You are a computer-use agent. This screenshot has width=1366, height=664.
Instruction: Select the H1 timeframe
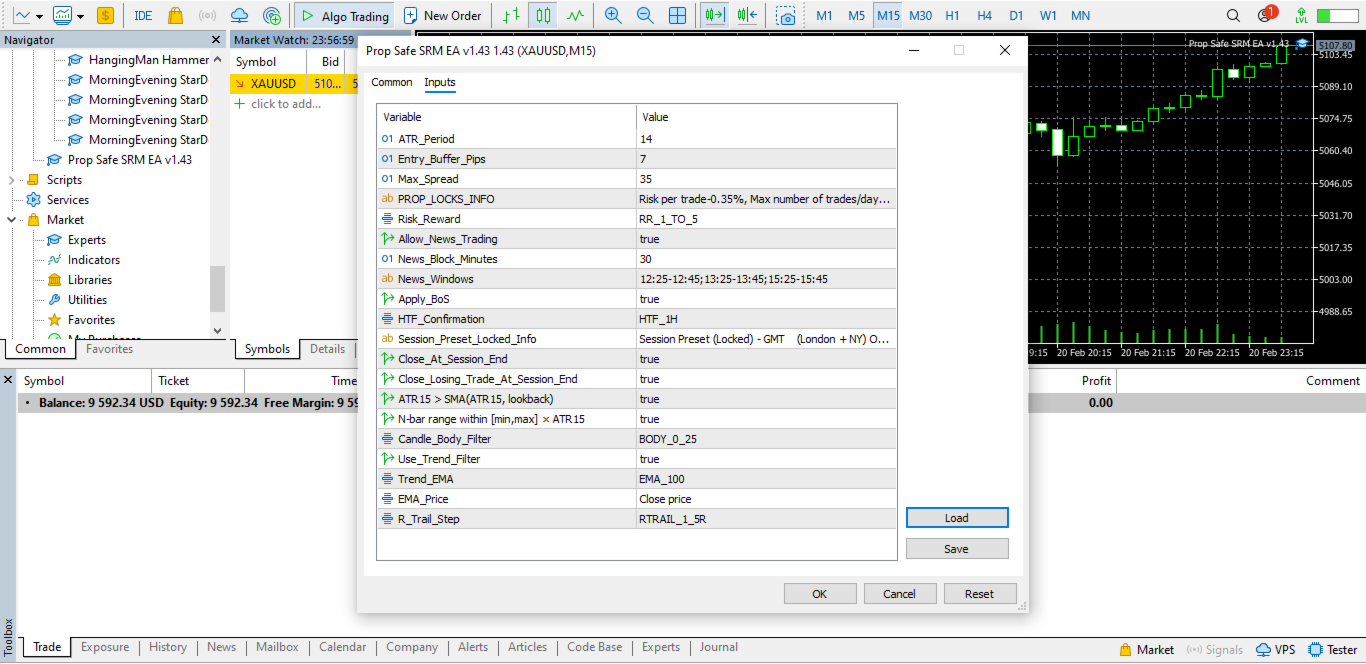[x=952, y=16]
